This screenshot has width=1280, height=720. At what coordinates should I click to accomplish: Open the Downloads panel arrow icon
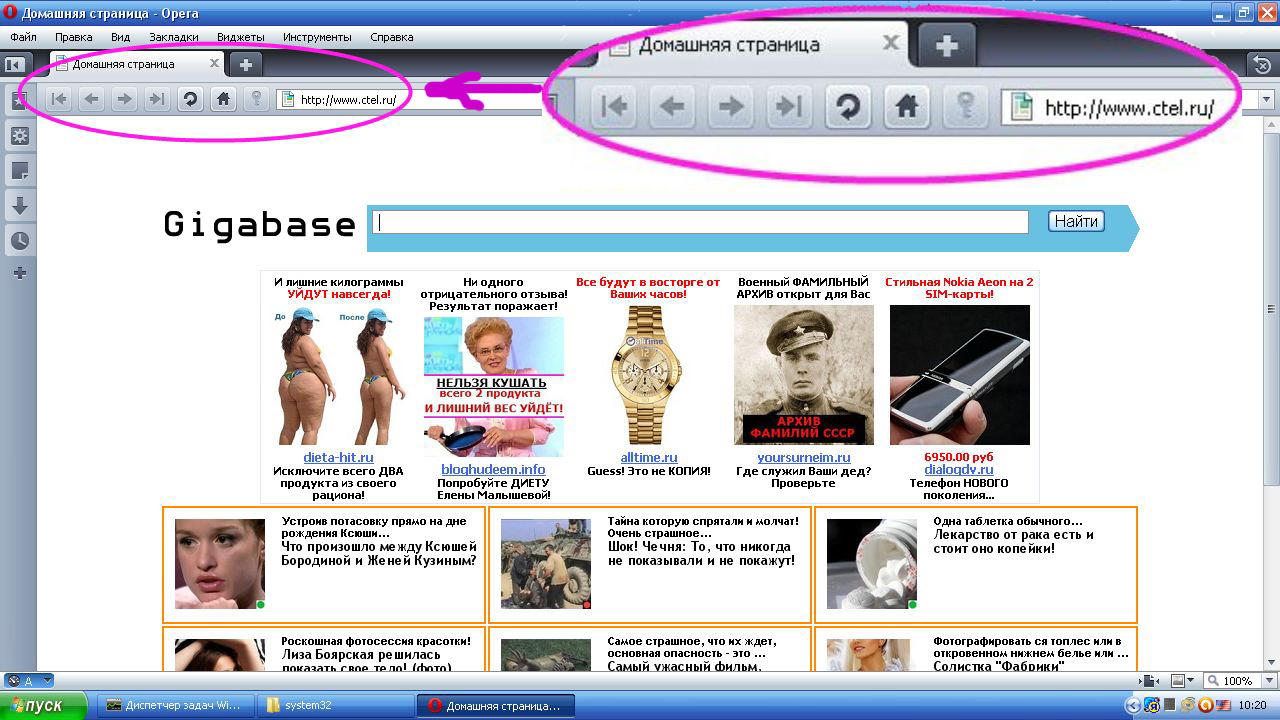click(x=19, y=206)
